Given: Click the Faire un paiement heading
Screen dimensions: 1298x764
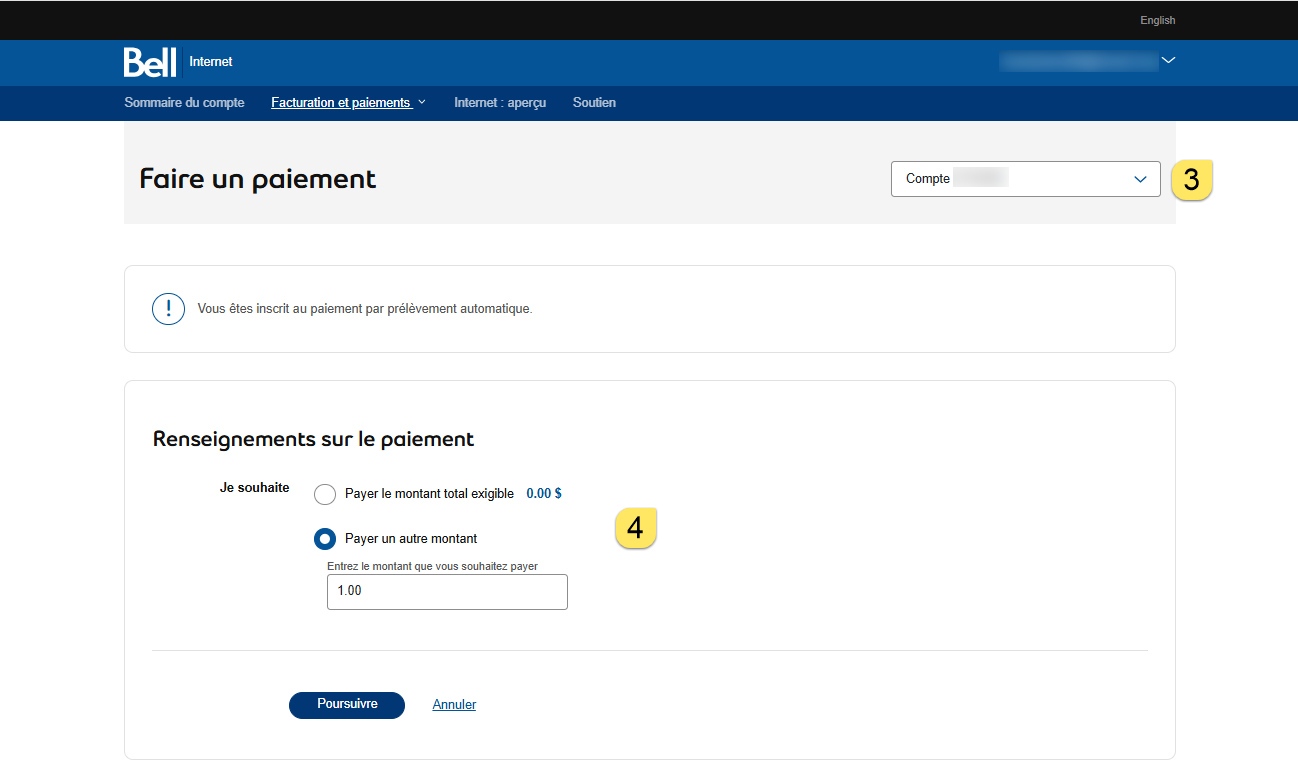Looking at the screenshot, I should pyautogui.click(x=258, y=179).
